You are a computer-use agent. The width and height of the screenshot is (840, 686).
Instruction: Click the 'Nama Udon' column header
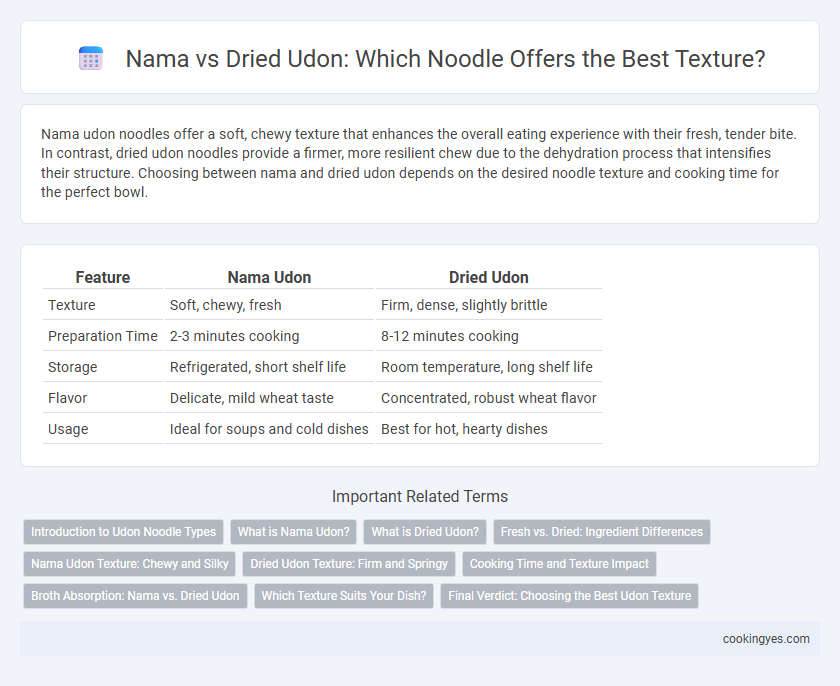pos(269,277)
